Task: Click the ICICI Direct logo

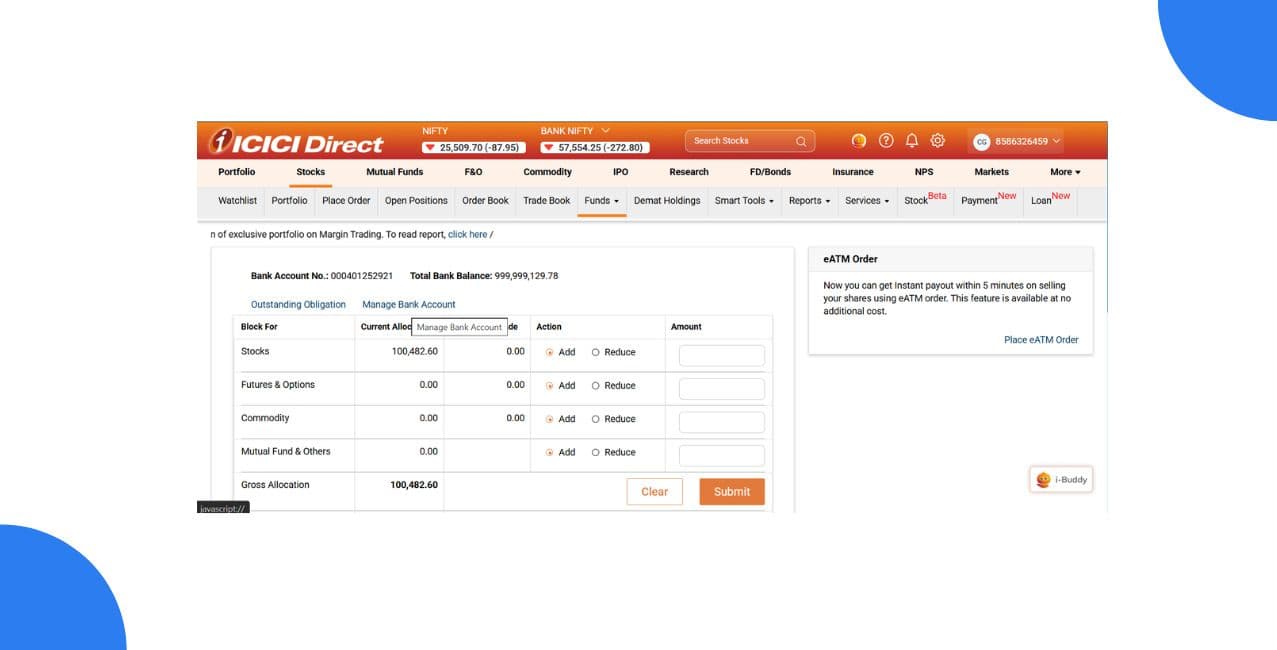Action: pyautogui.click(x=295, y=143)
